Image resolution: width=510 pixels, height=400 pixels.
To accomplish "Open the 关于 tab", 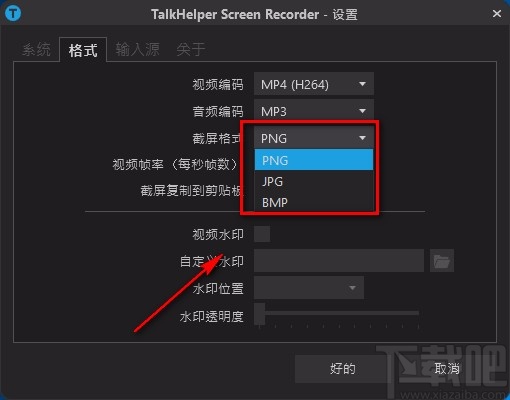I will pos(191,50).
